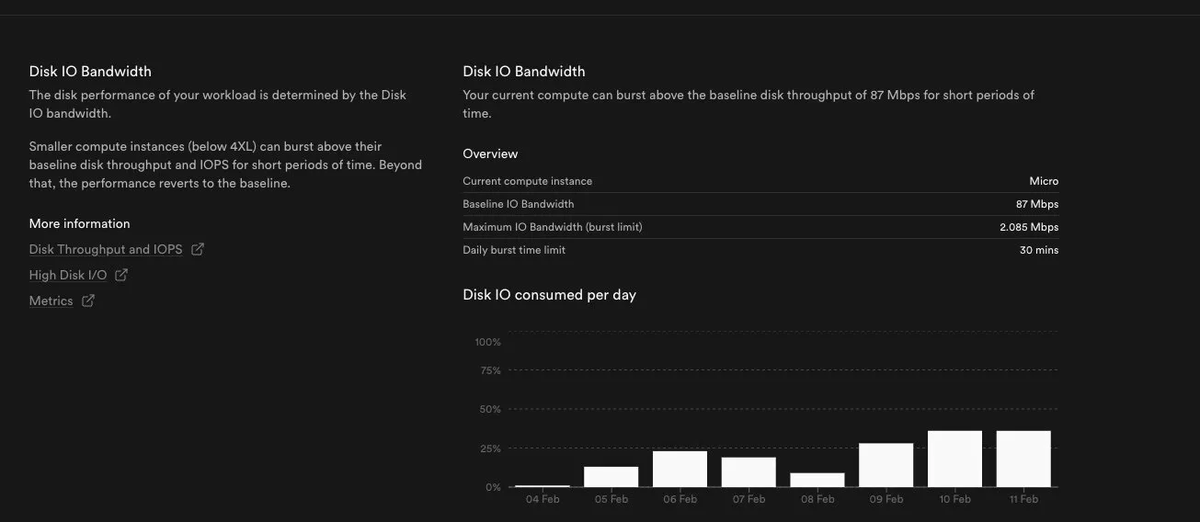The height and width of the screenshot is (522, 1200).
Task: Open the High Disk I/O link
Action: click(x=68, y=275)
